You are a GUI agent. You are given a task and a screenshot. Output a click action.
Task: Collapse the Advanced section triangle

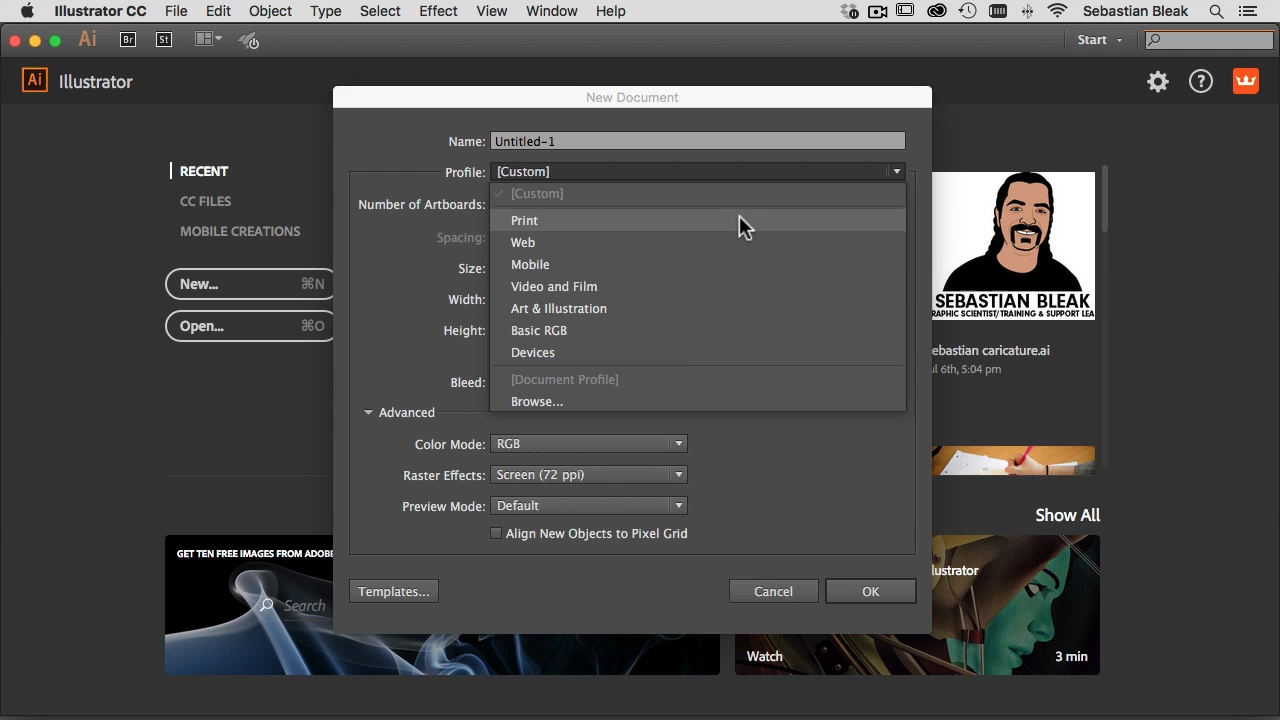[x=368, y=413]
